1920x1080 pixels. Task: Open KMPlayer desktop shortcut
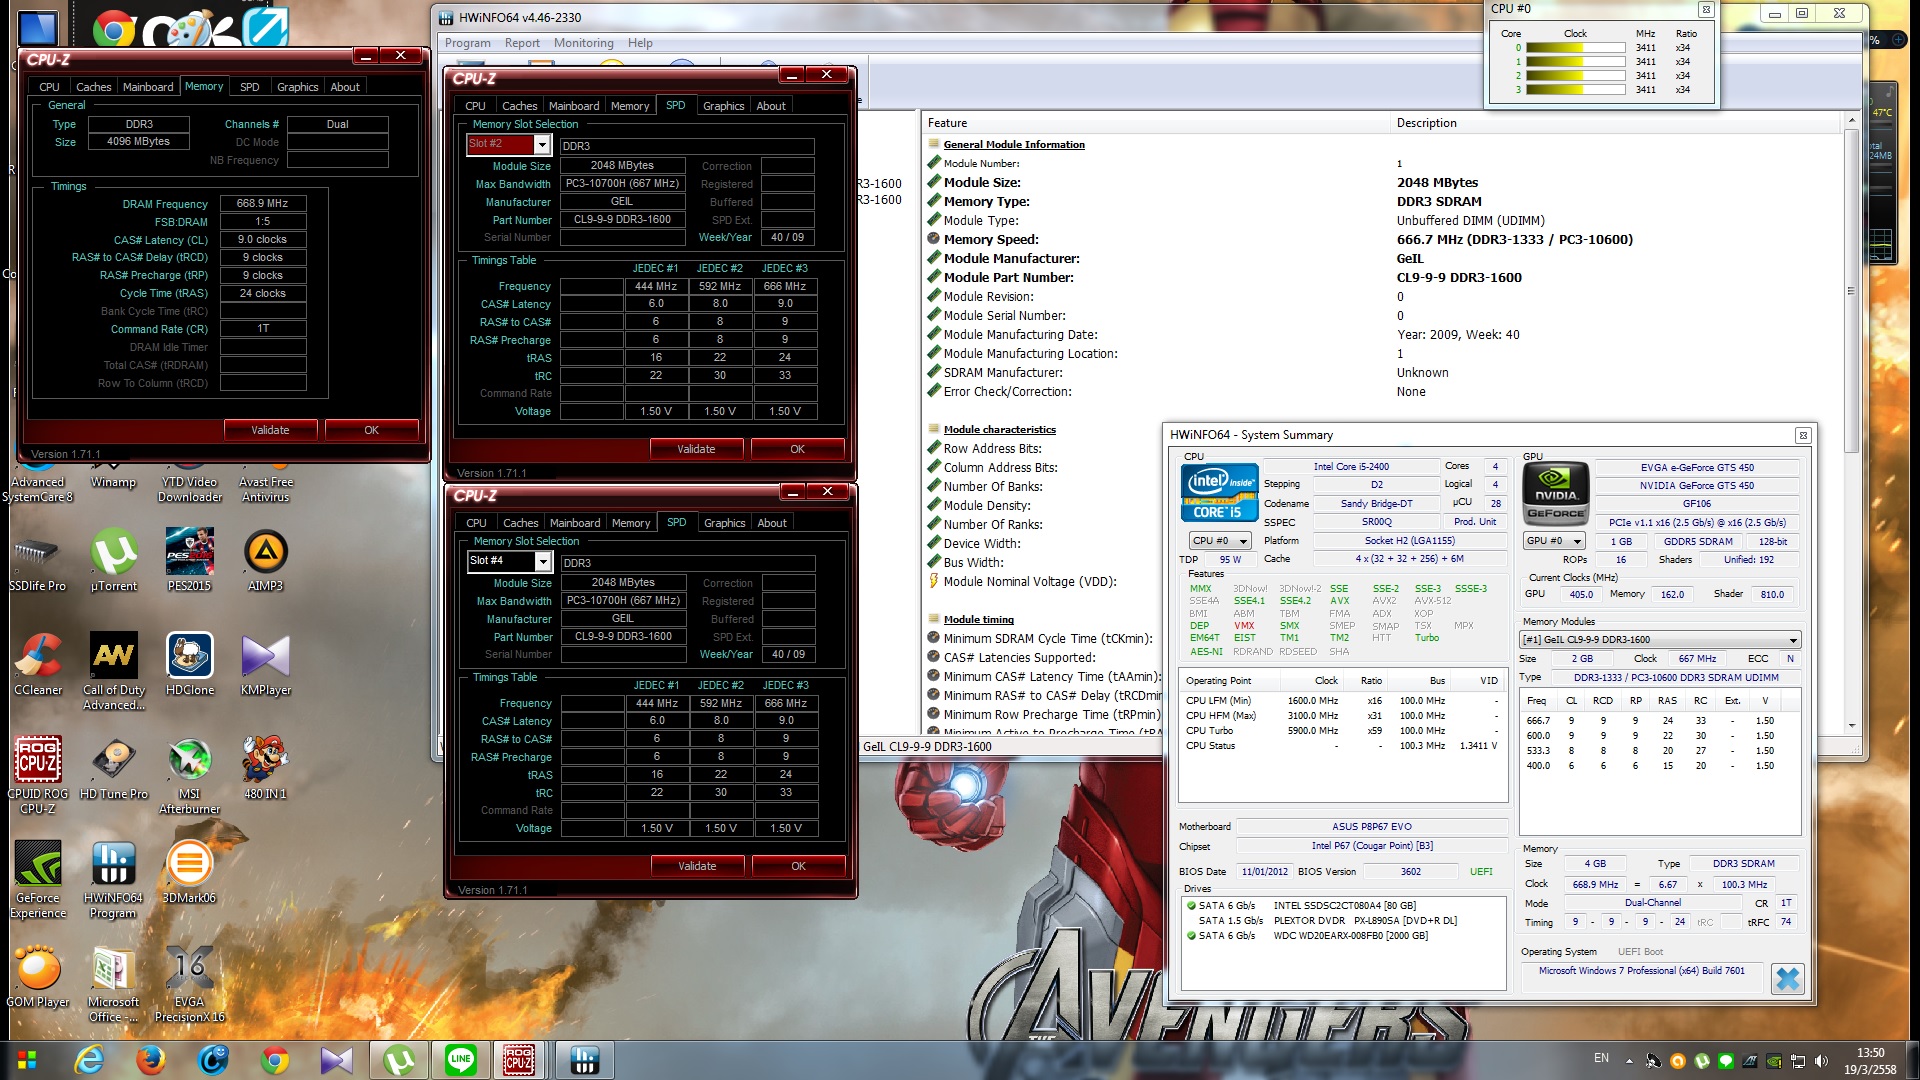[265, 657]
